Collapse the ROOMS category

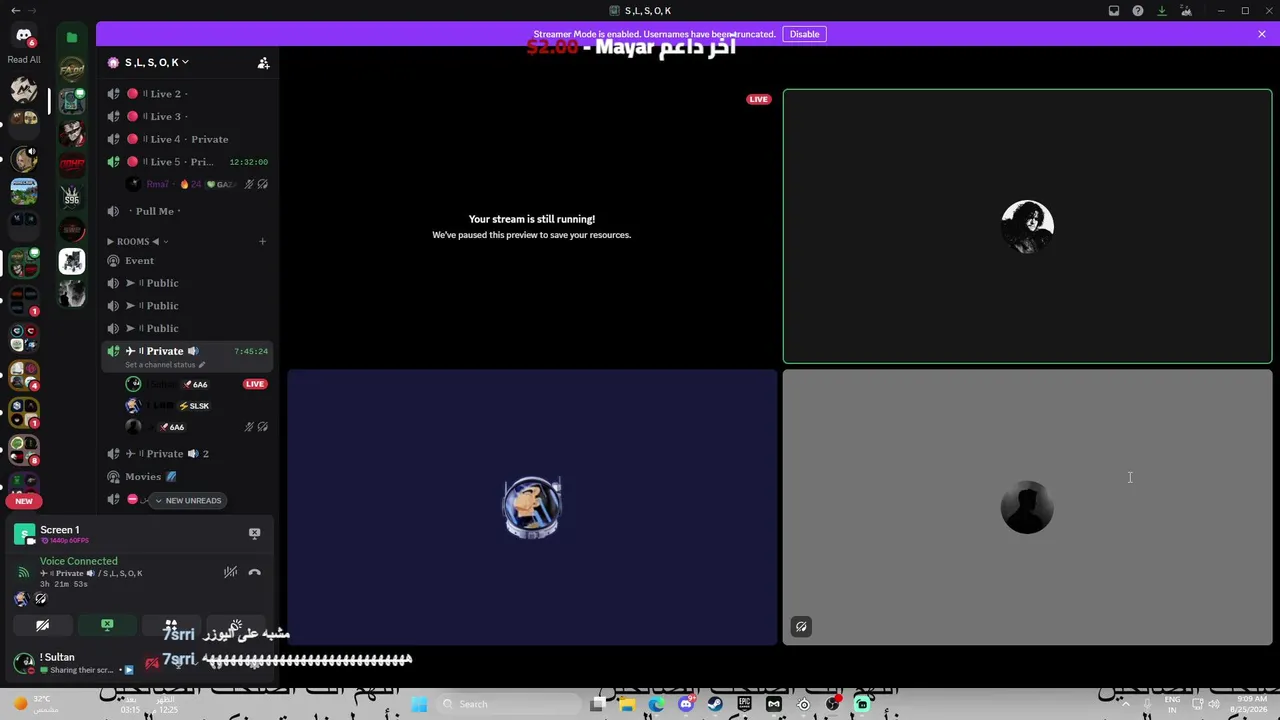click(138, 241)
